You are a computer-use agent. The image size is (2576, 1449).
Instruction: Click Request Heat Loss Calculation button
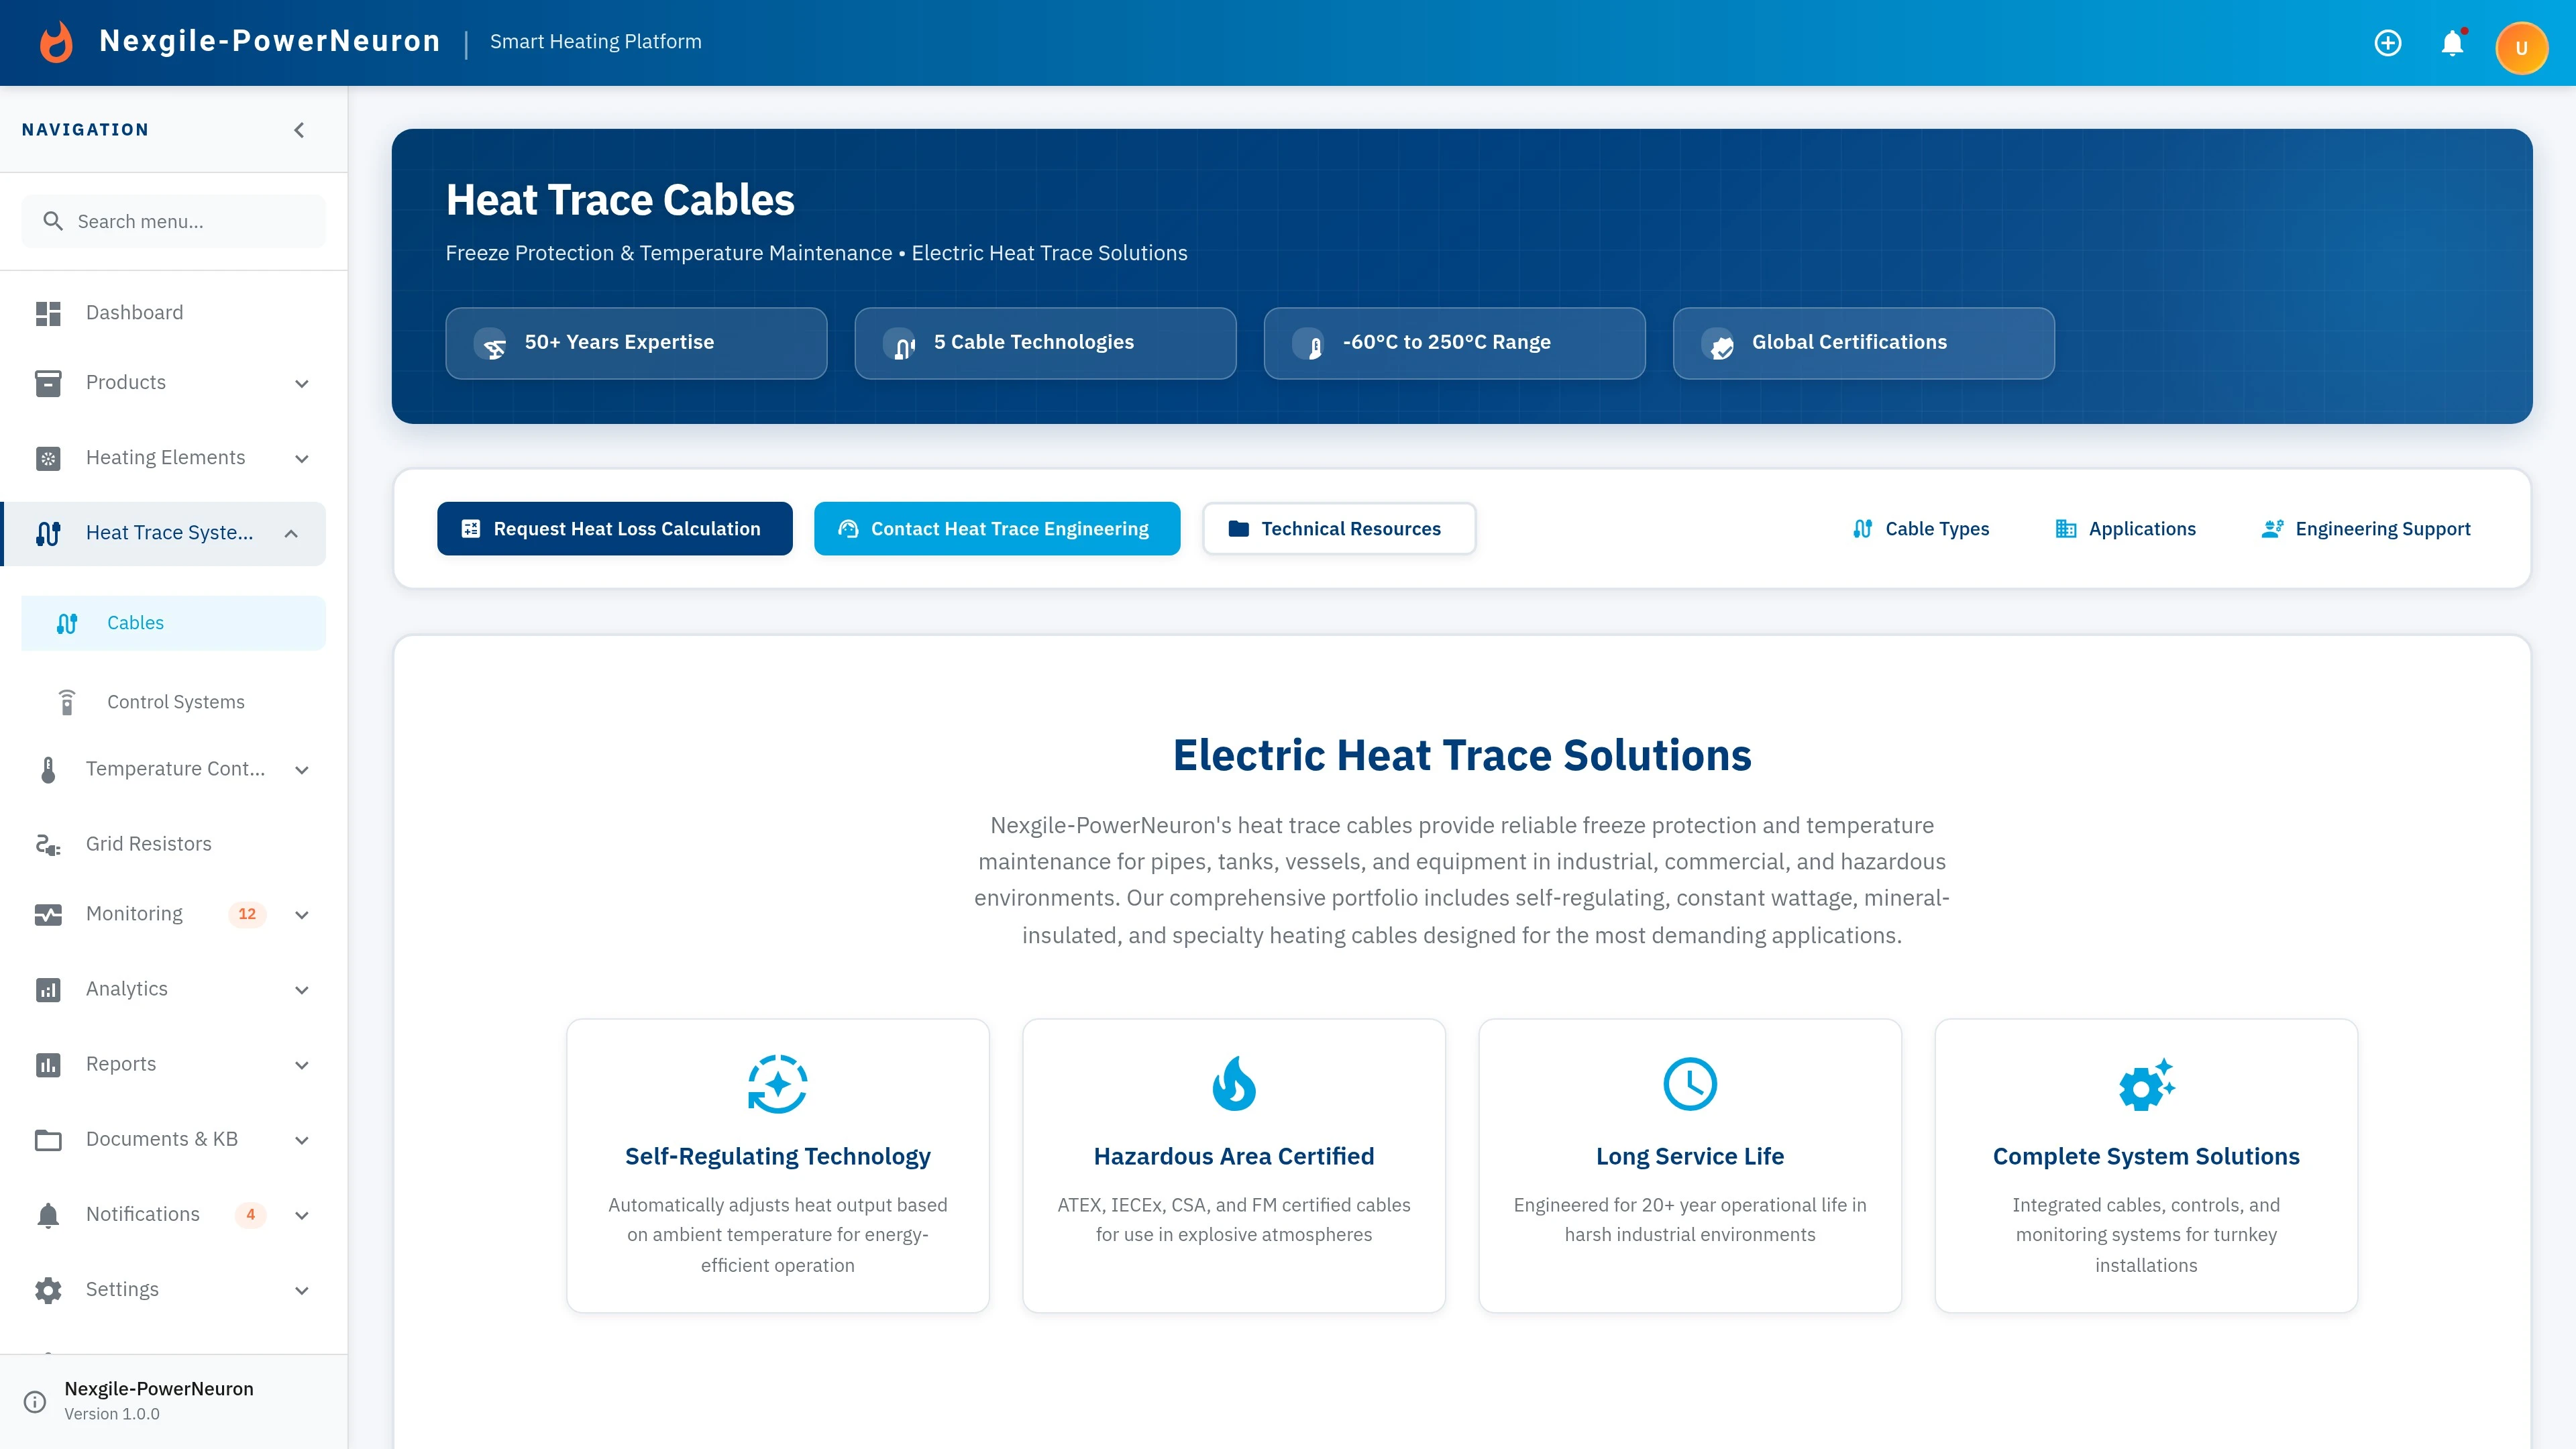(x=614, y=528)
